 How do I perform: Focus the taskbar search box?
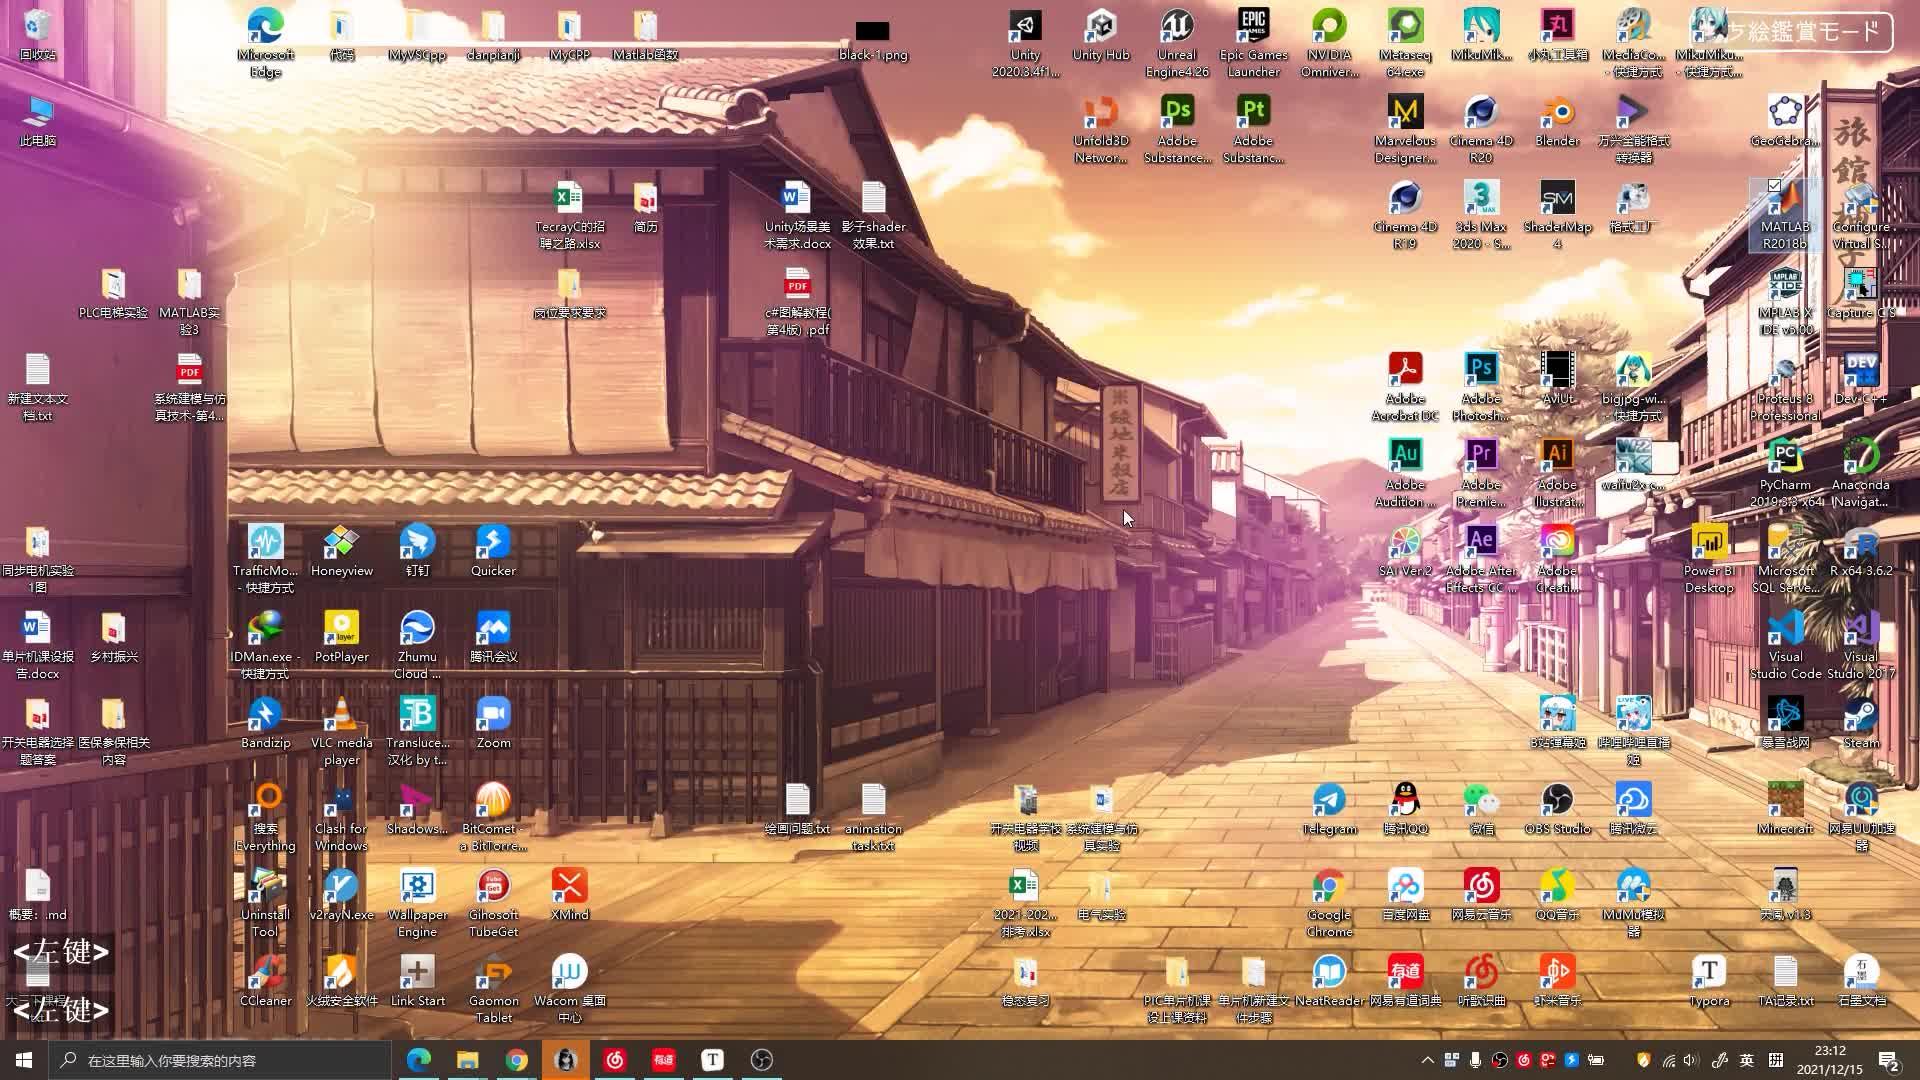pyautogui.click(x=220, y=1060)
